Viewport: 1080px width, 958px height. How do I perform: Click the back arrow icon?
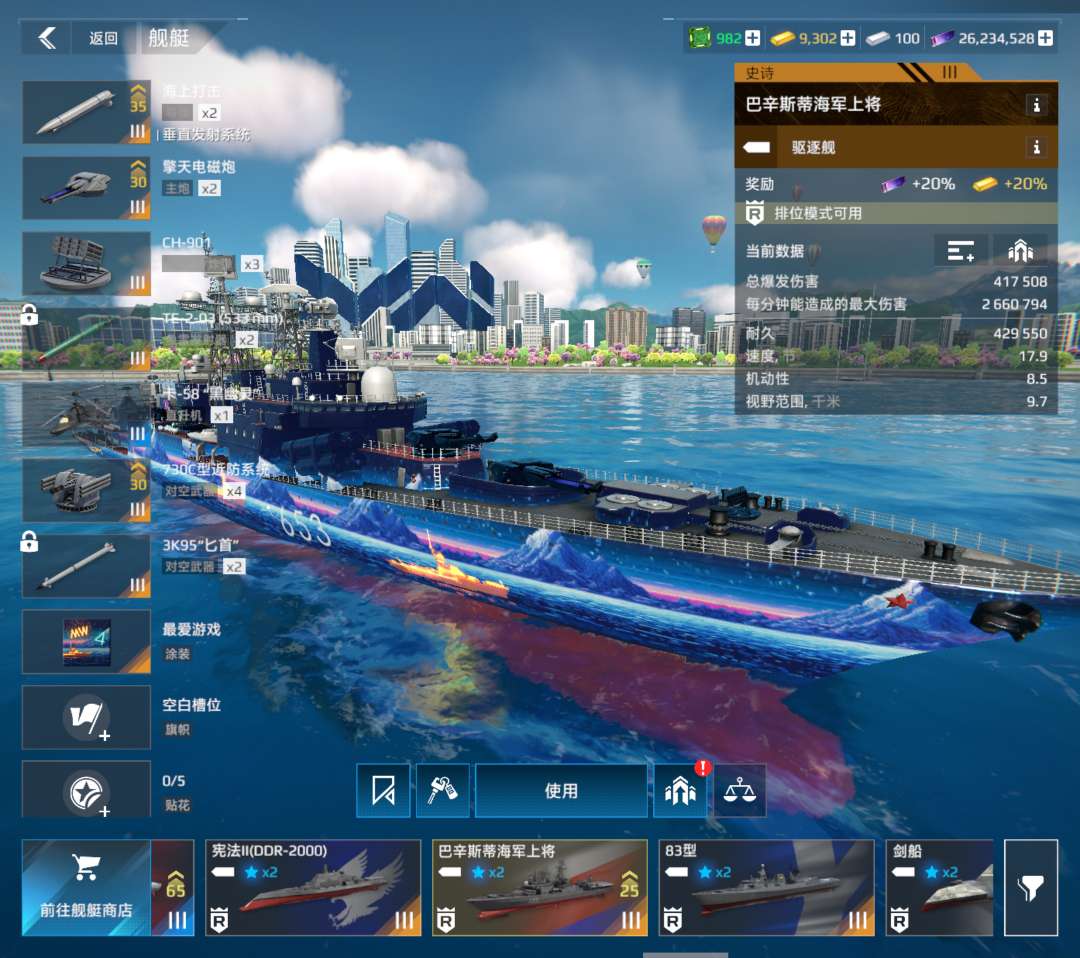click(47, 39)
